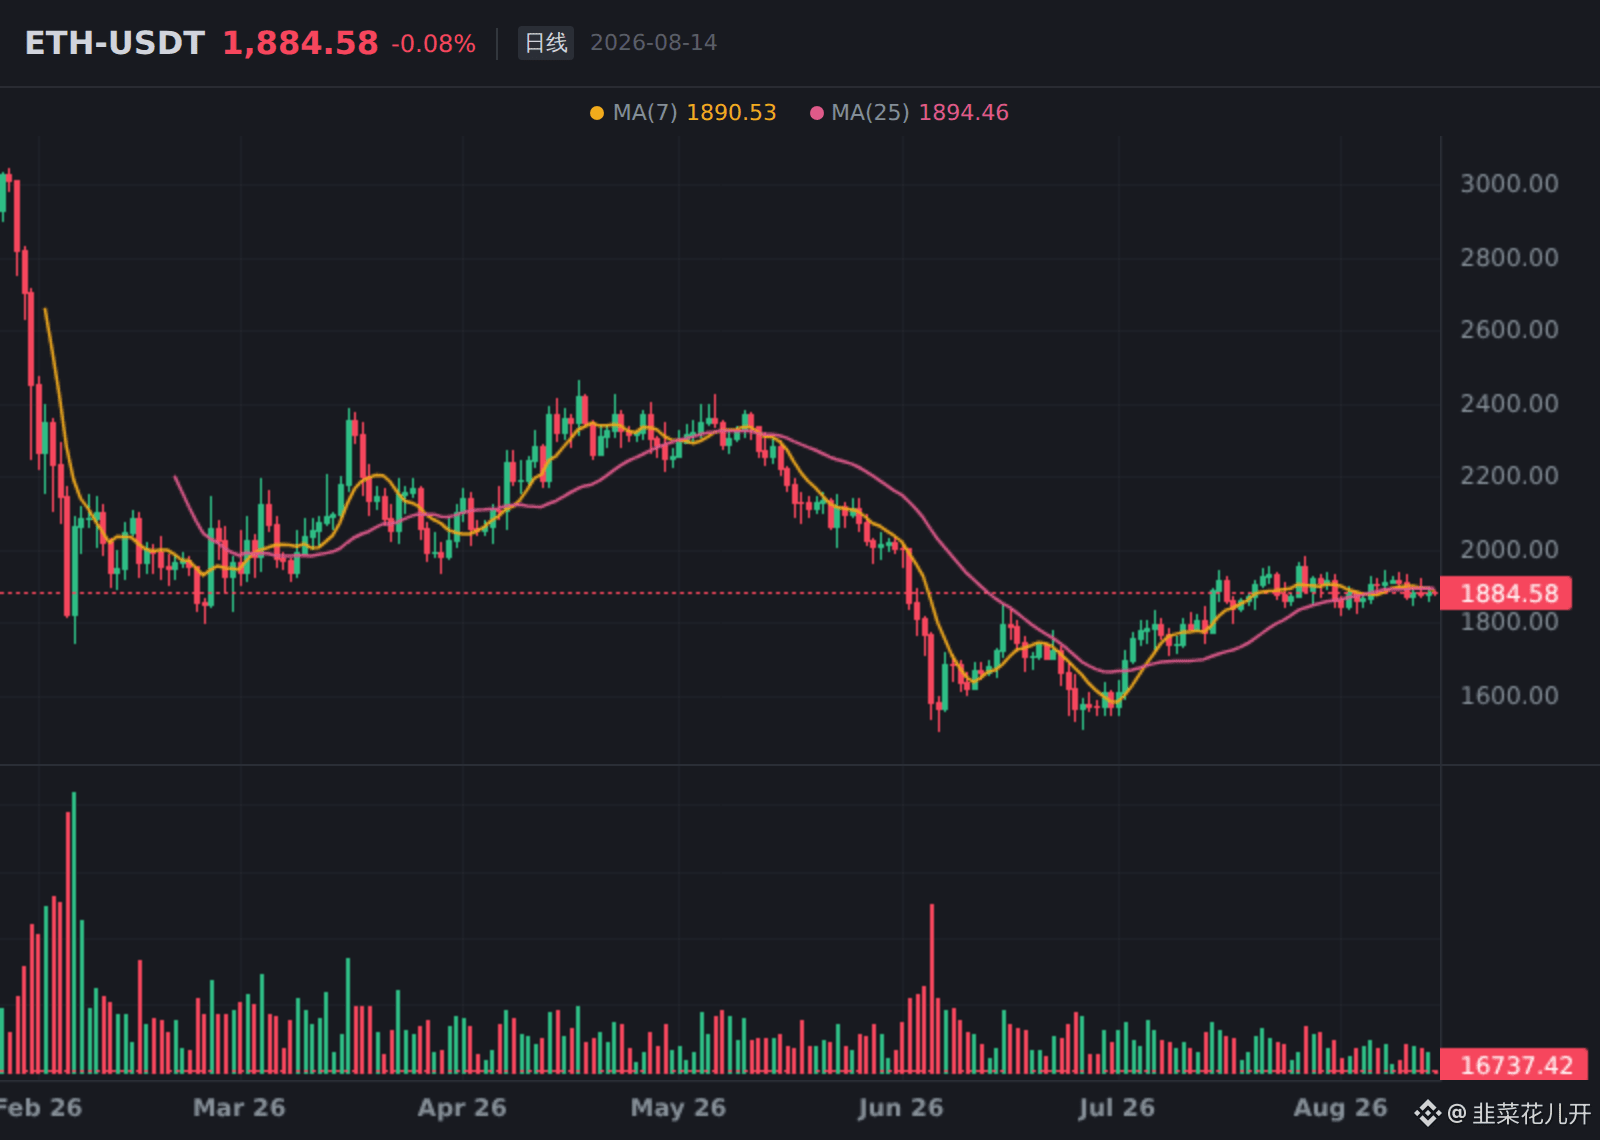
Task: Click the 2200.00 price axis label
Action: click(x=1509, y=476)
